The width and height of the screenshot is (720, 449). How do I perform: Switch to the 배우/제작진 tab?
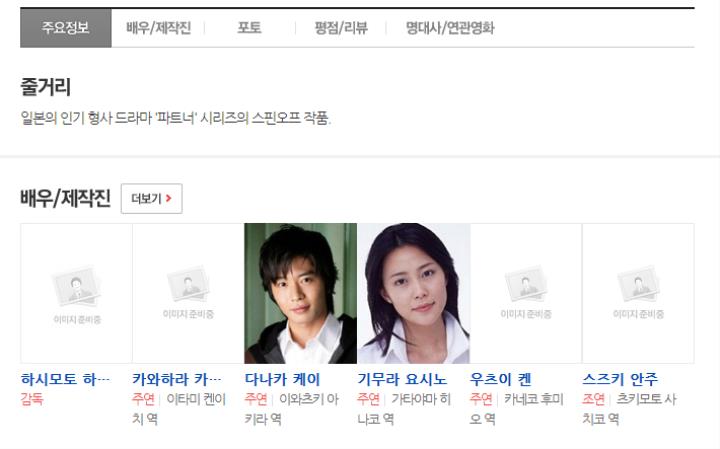[x=158, y=28]
